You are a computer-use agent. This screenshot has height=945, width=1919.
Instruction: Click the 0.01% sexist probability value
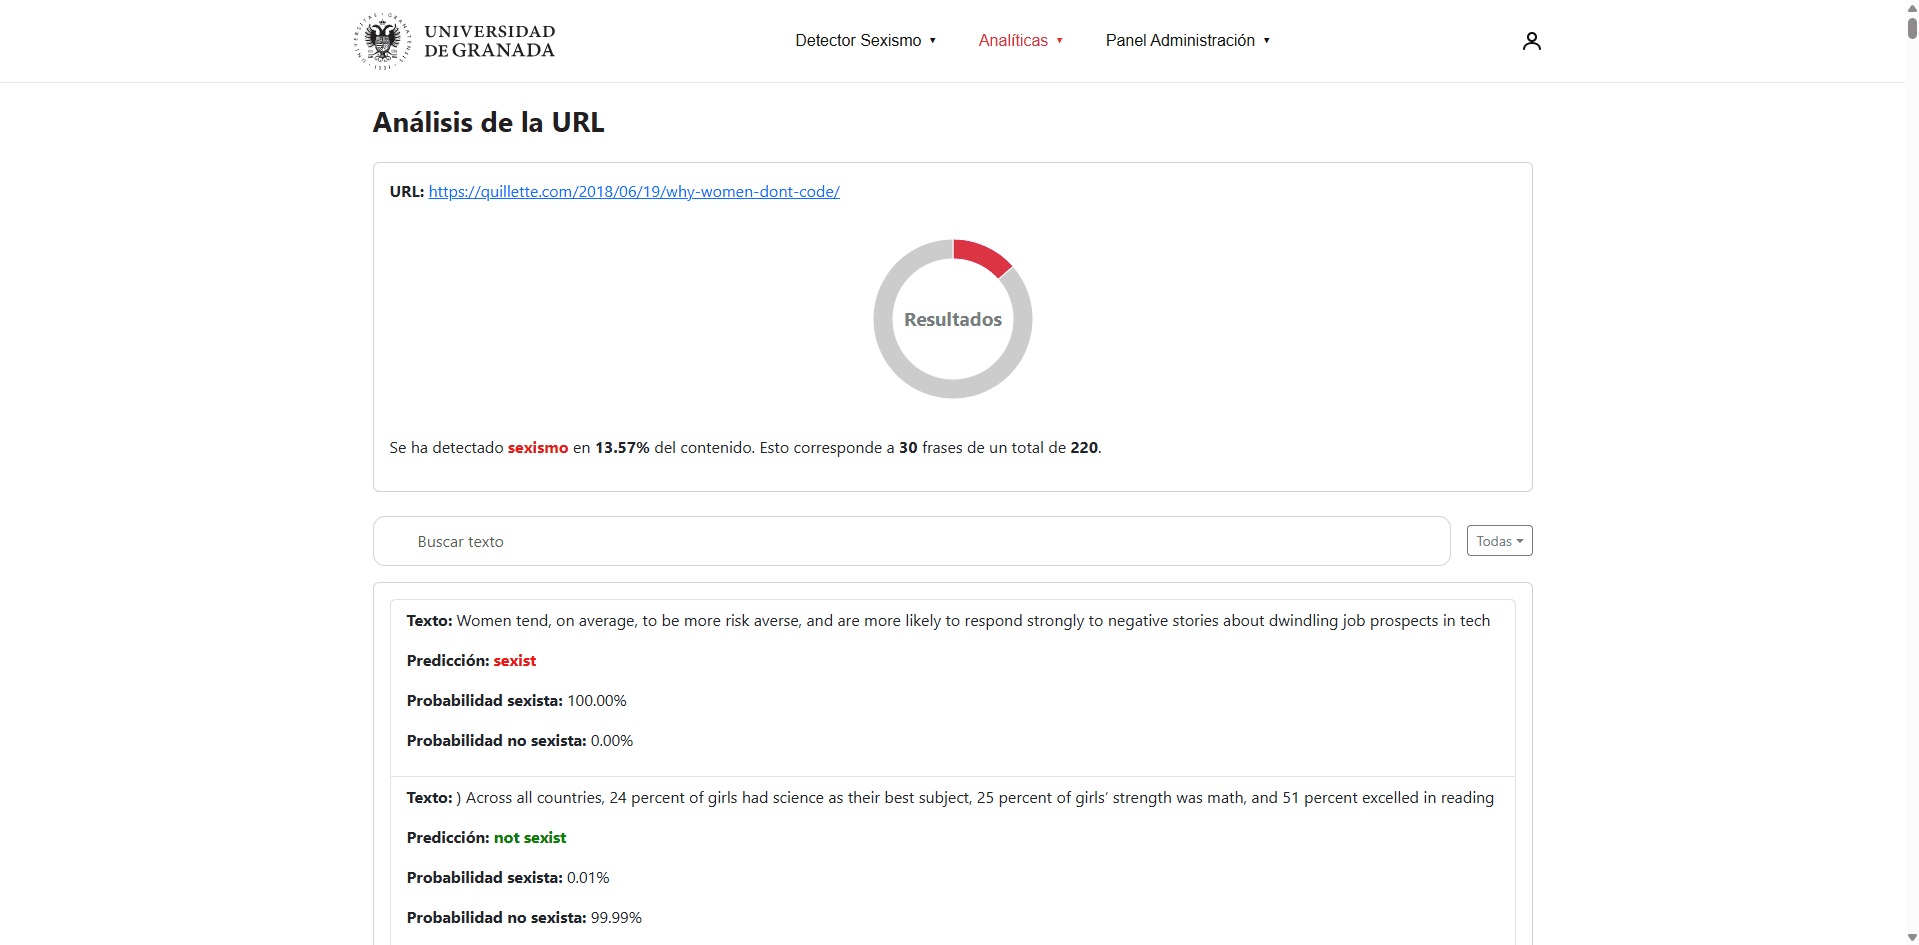coord(588,877)
